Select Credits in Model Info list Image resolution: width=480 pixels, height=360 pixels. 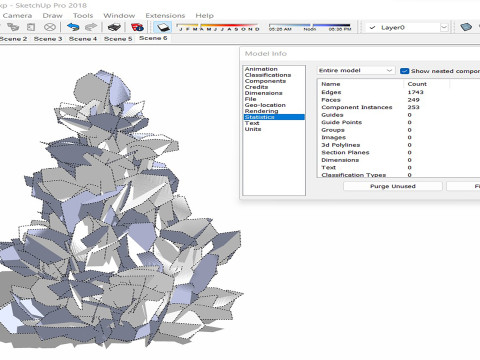(x=256, y=87)
